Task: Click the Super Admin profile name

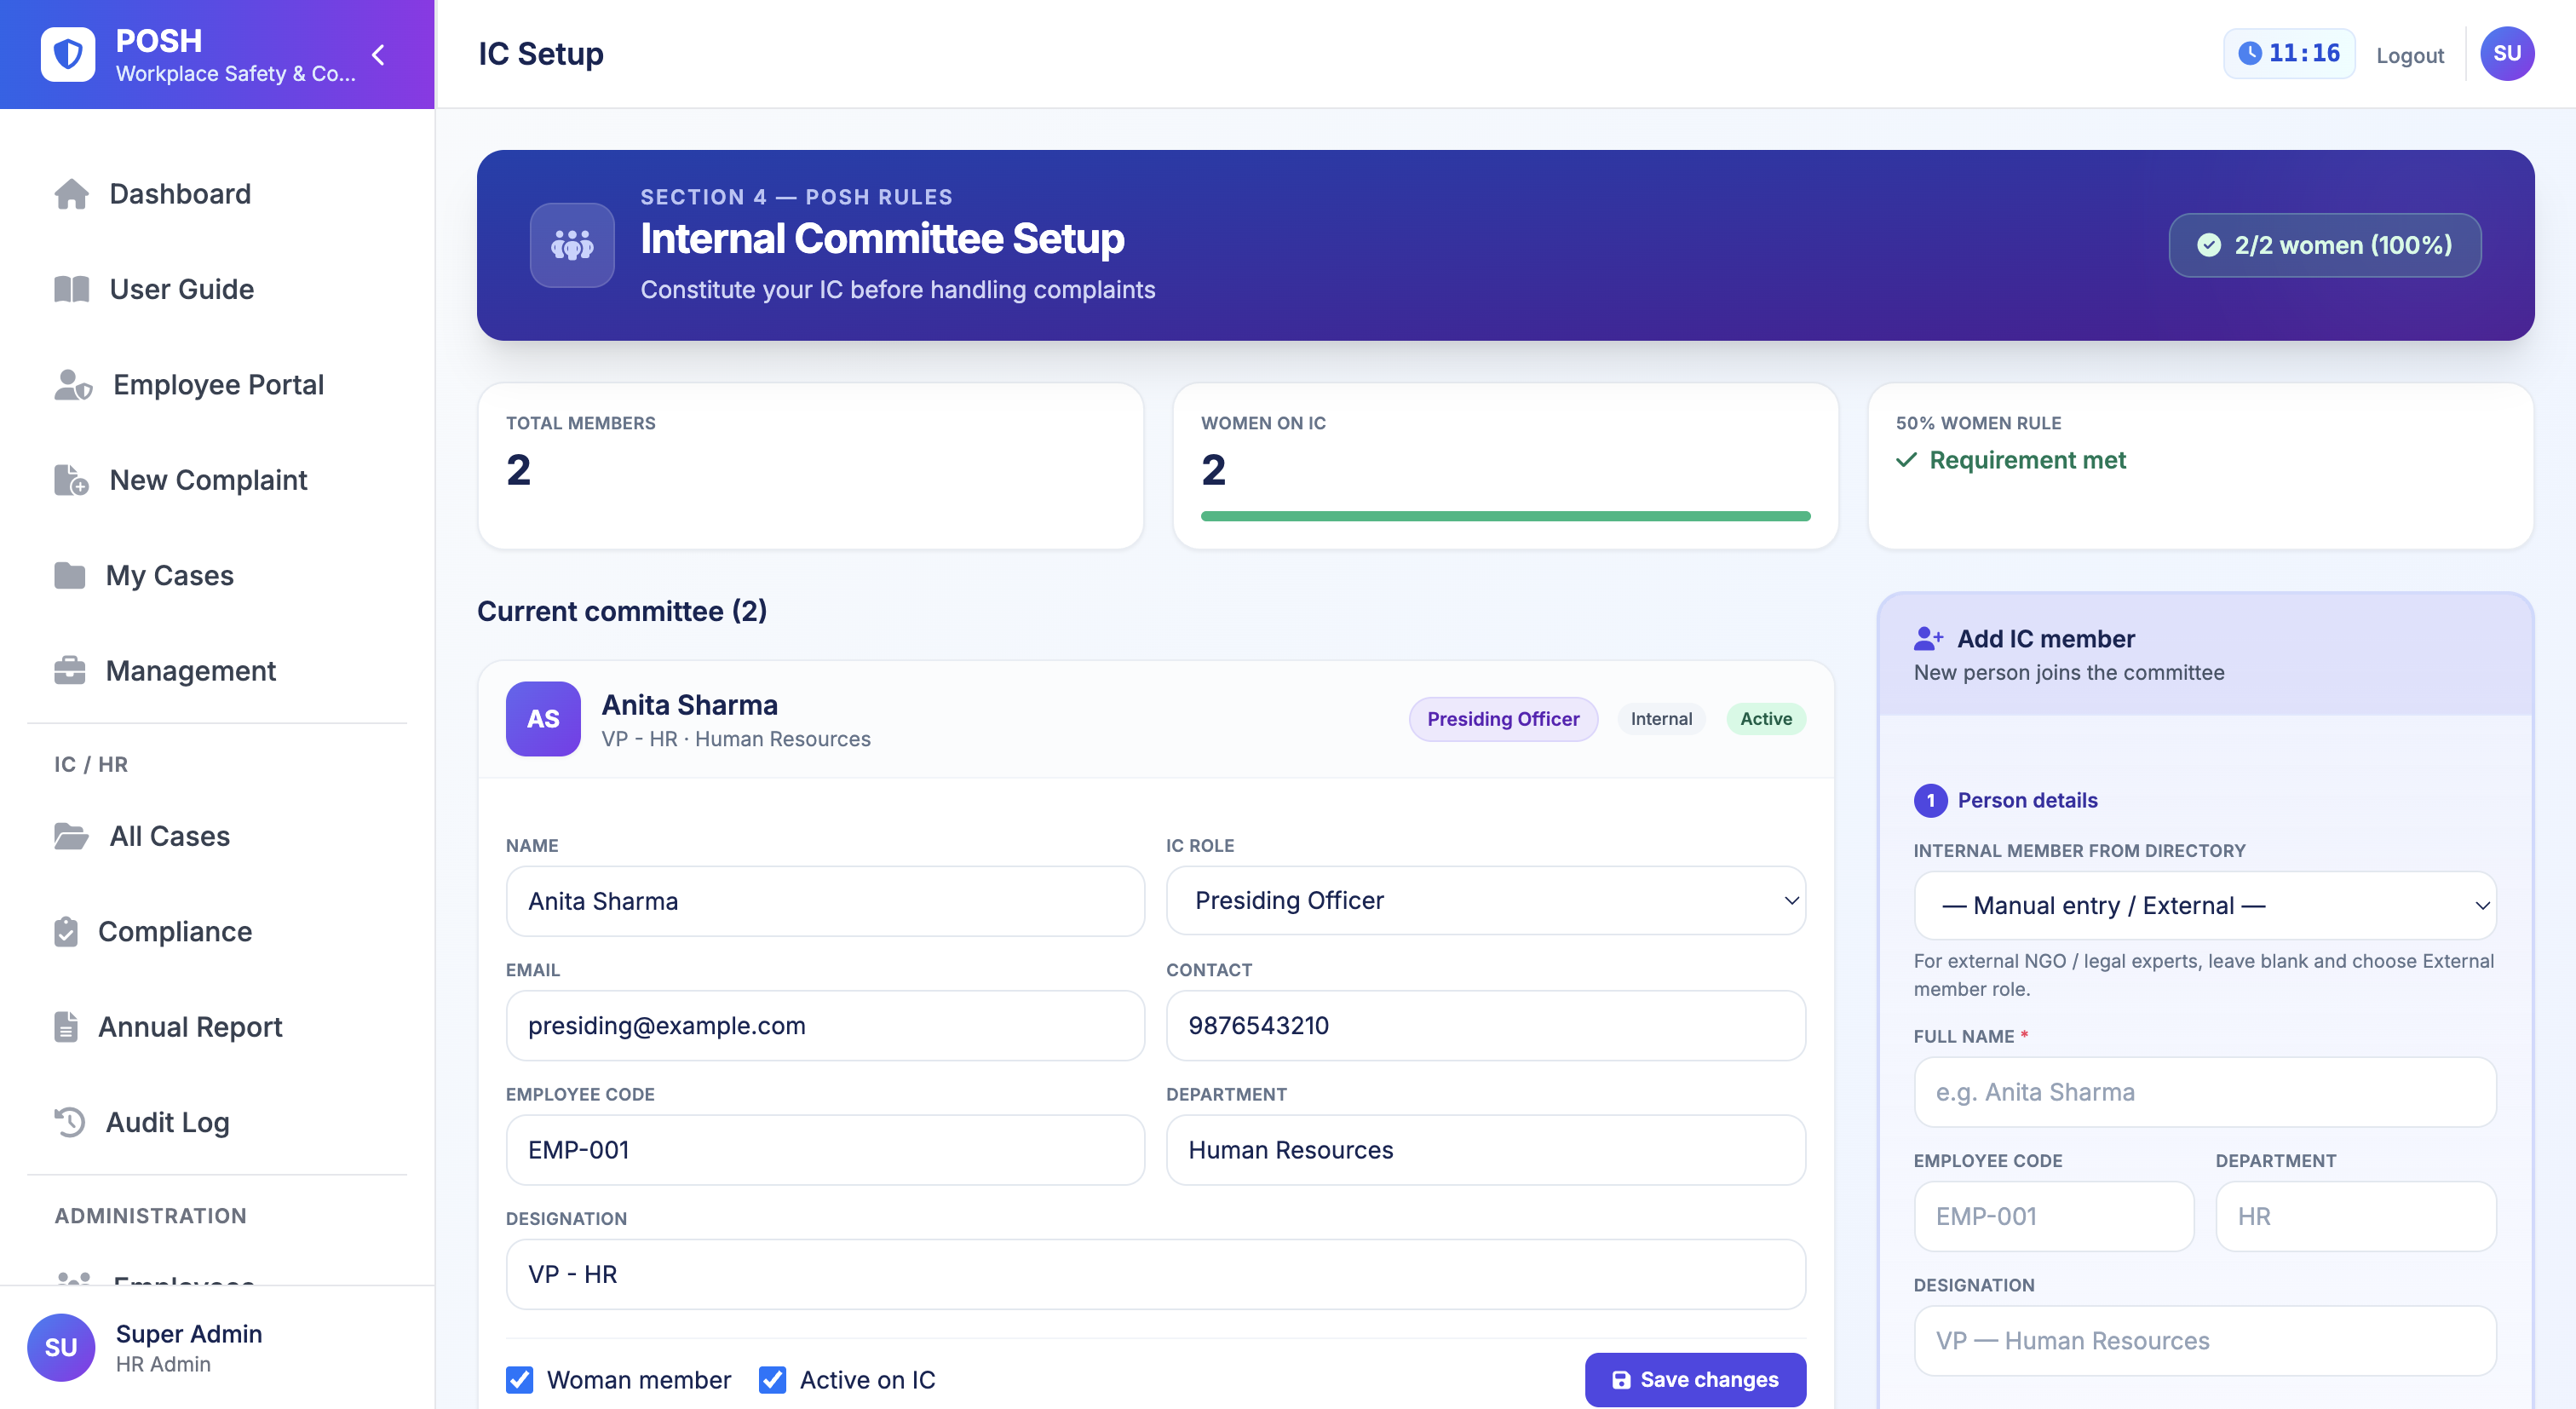Action: tap(189, 1333)
